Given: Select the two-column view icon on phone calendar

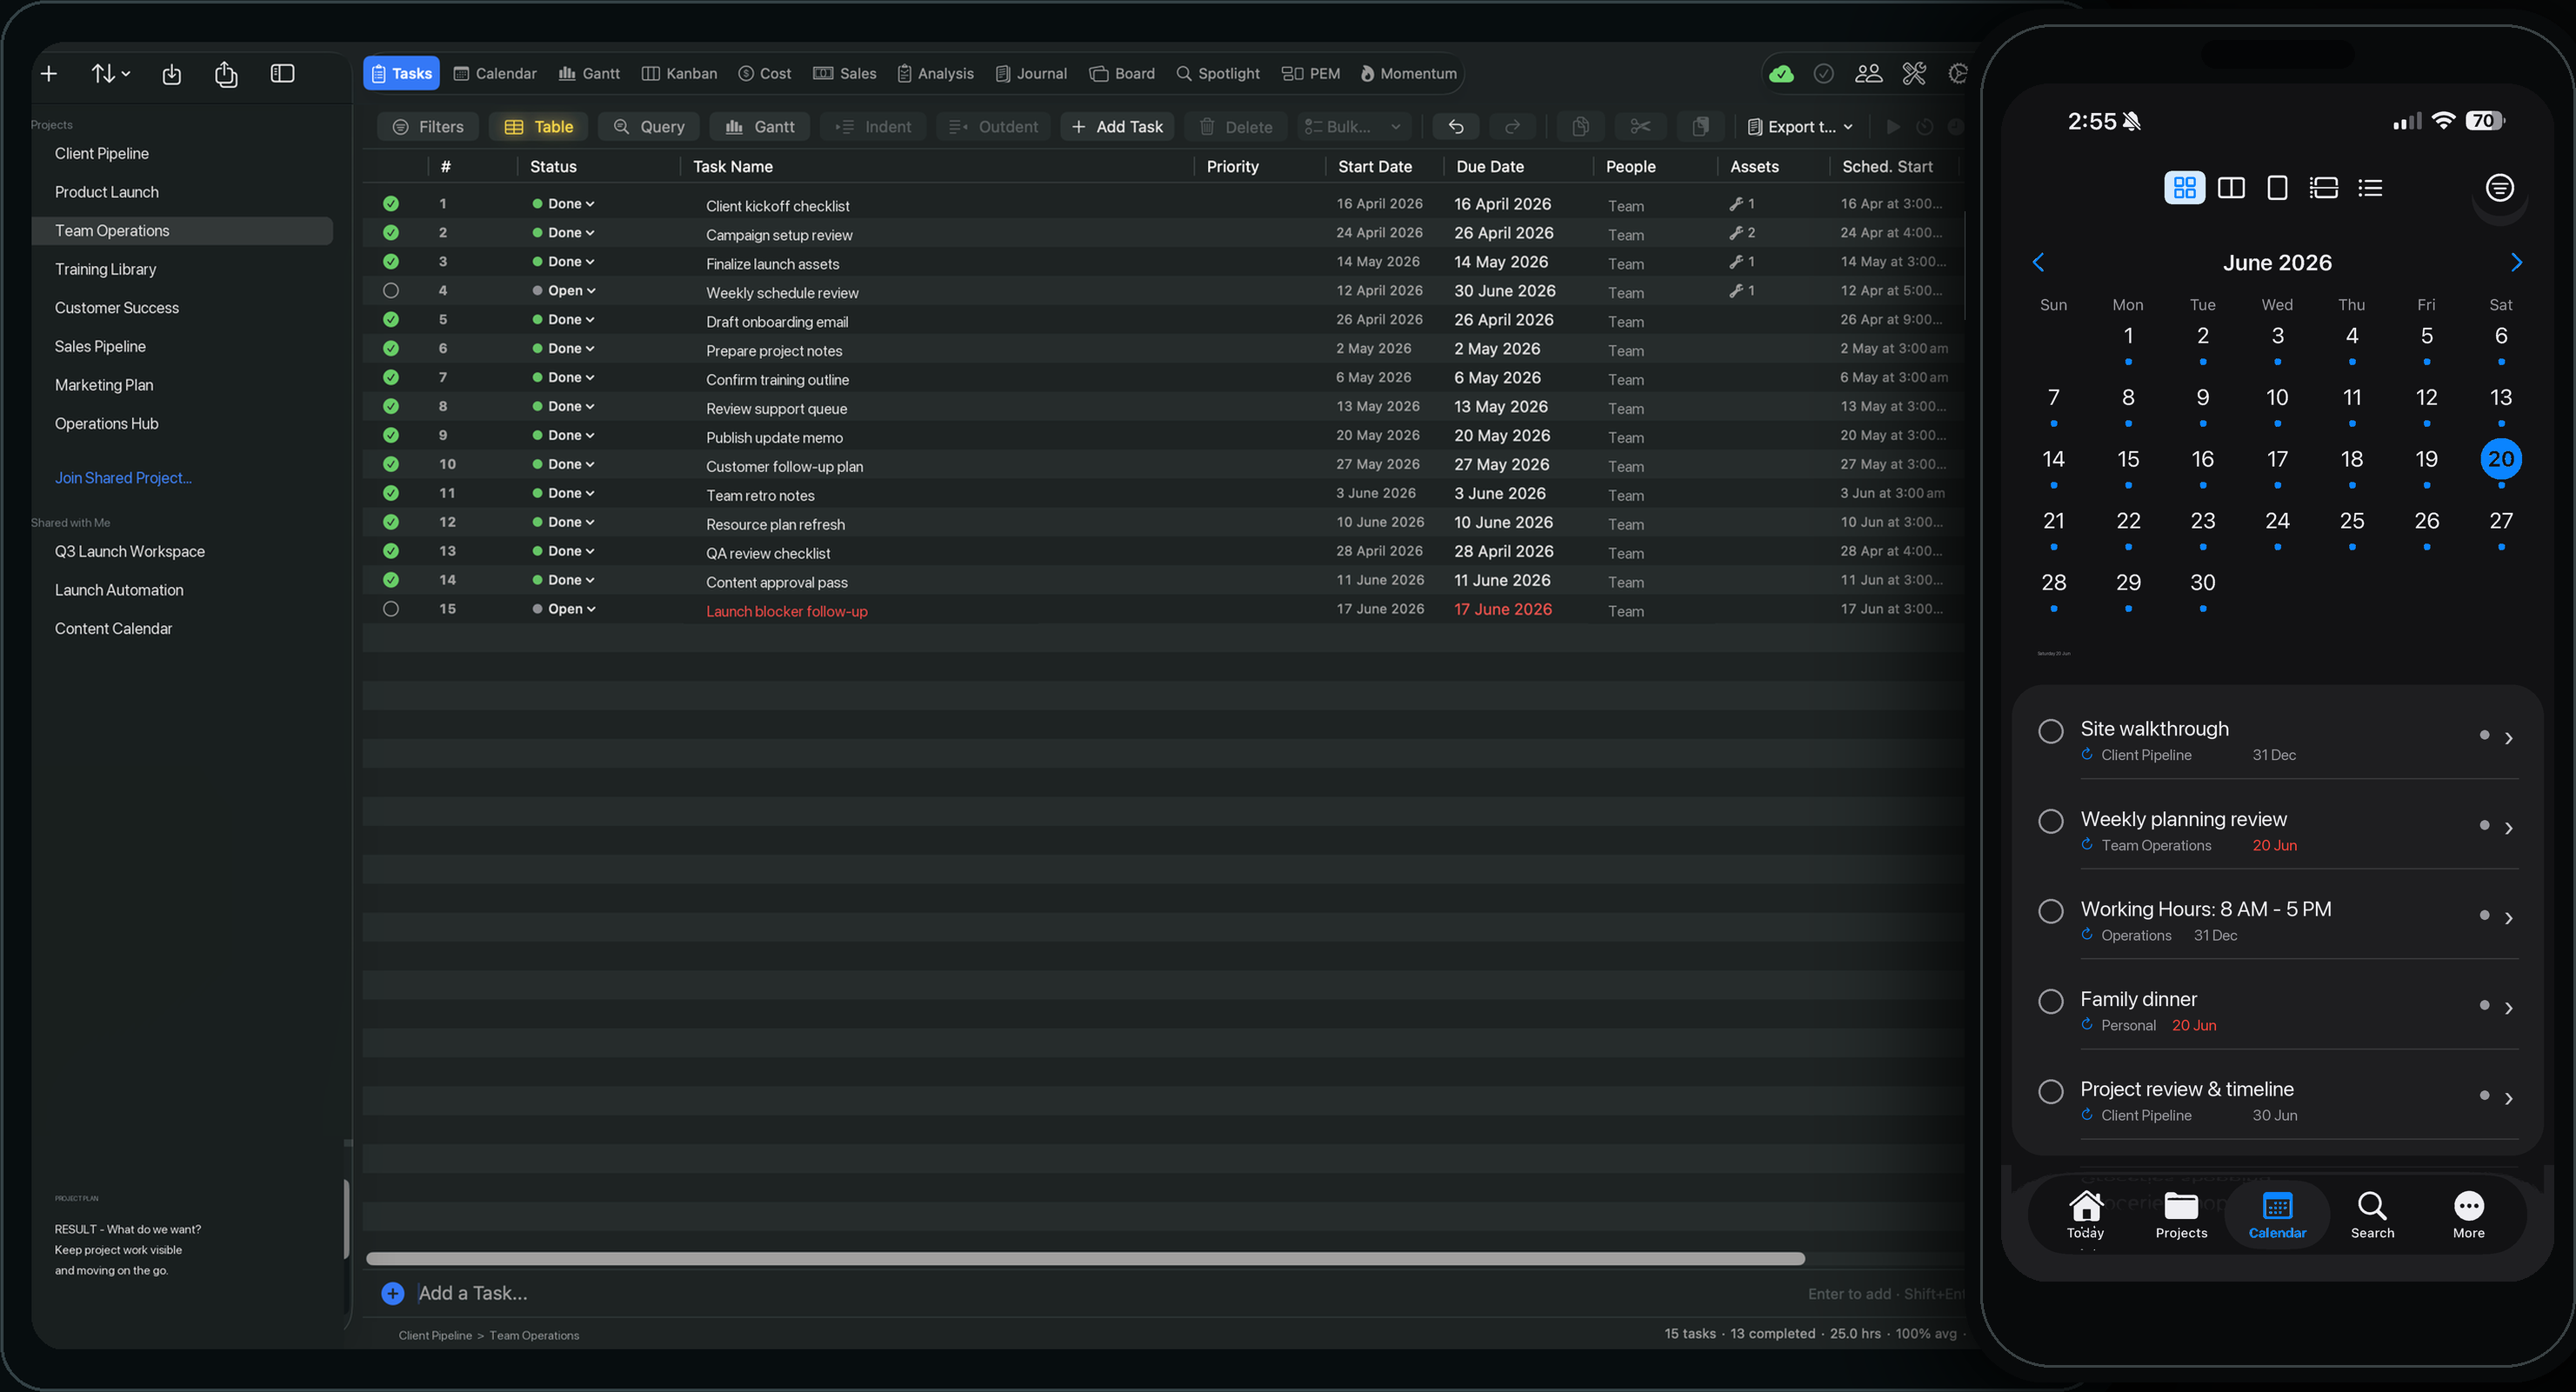Looking at the screenshot, I should tap(2231, 188).
